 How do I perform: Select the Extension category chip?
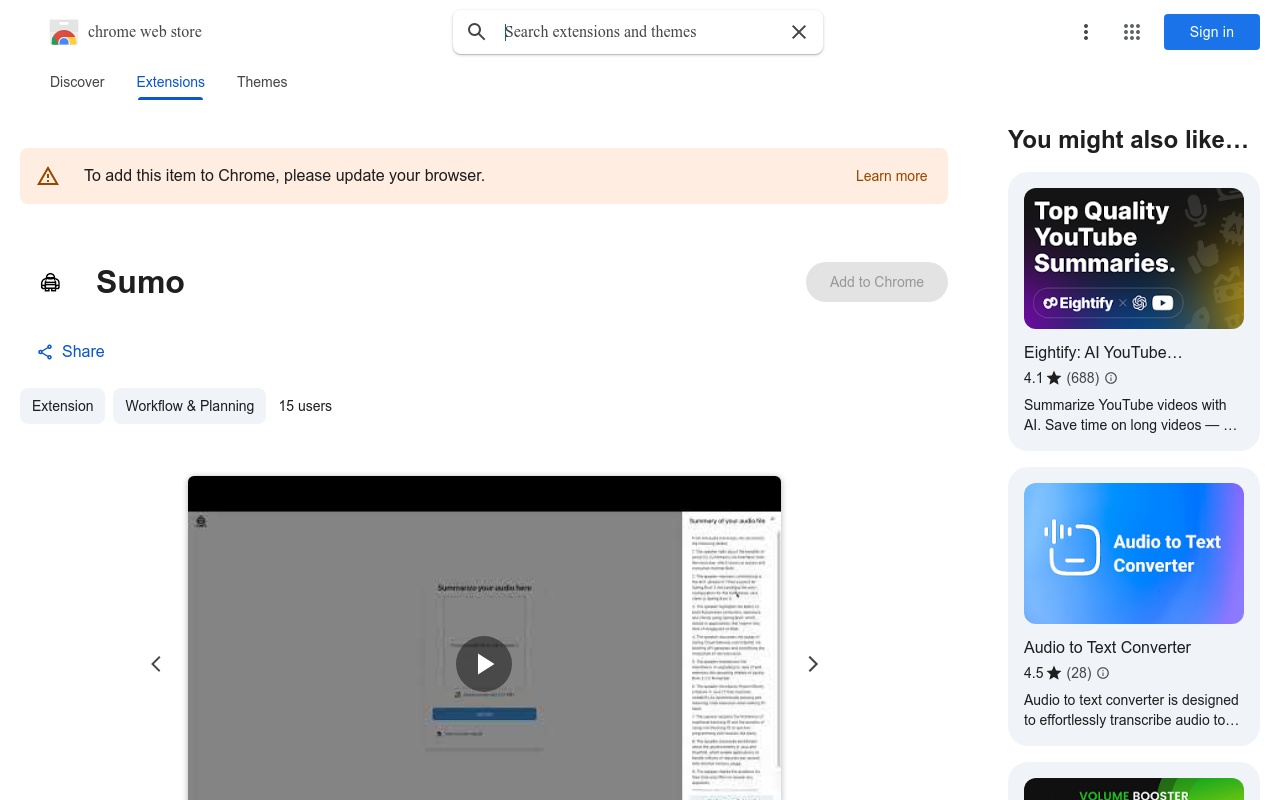(x=62, y=406)
